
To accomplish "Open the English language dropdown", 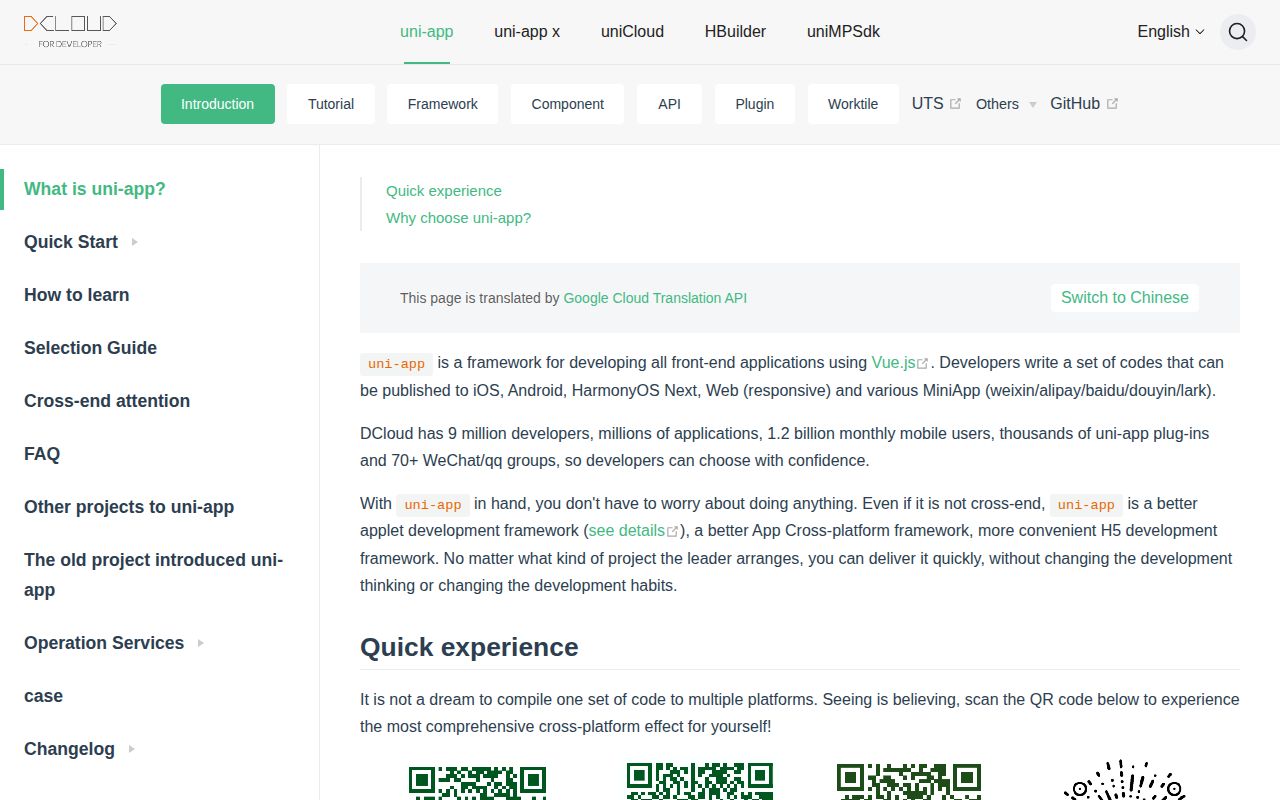I will (1171, 32).
